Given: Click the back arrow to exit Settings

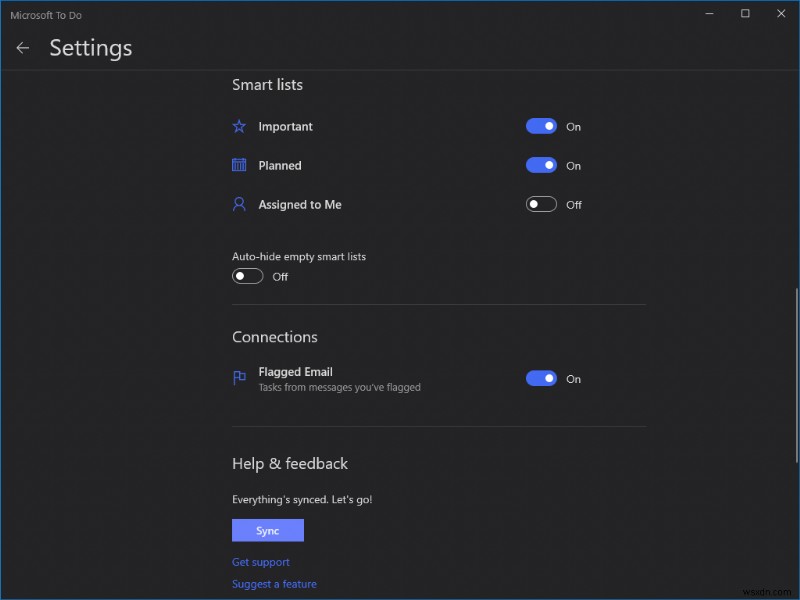Looking at the screenshot, I should click(x=22, y=47).
